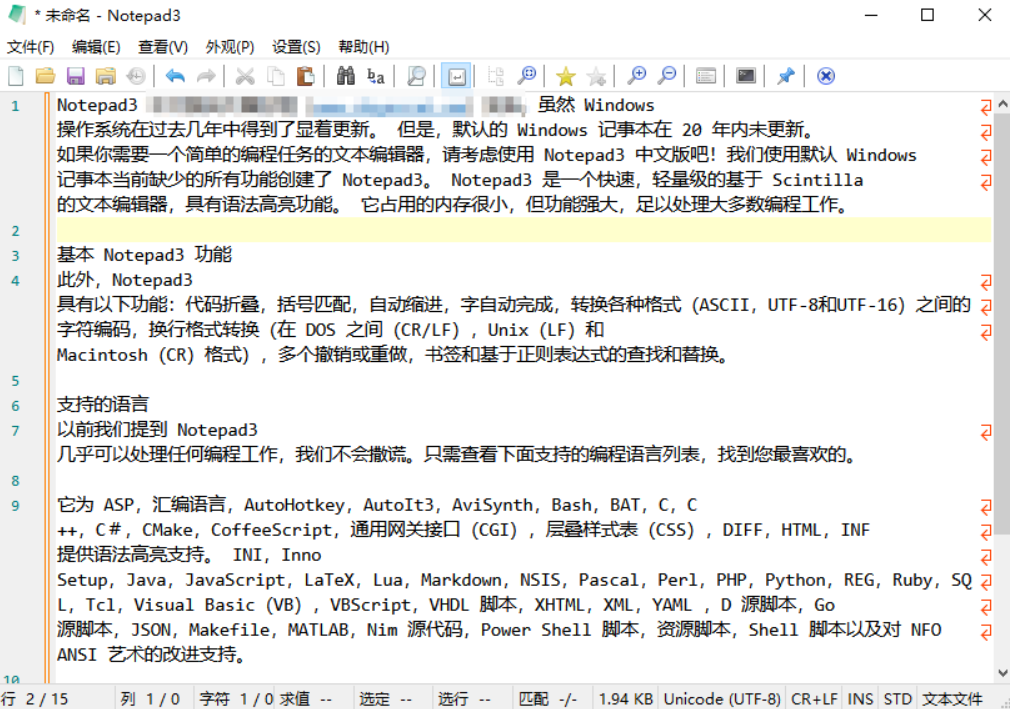The image size is (1010, 709).
Task: Add to favorites with the yellow star
Action: pyautogui.click(x=566, y=76)
